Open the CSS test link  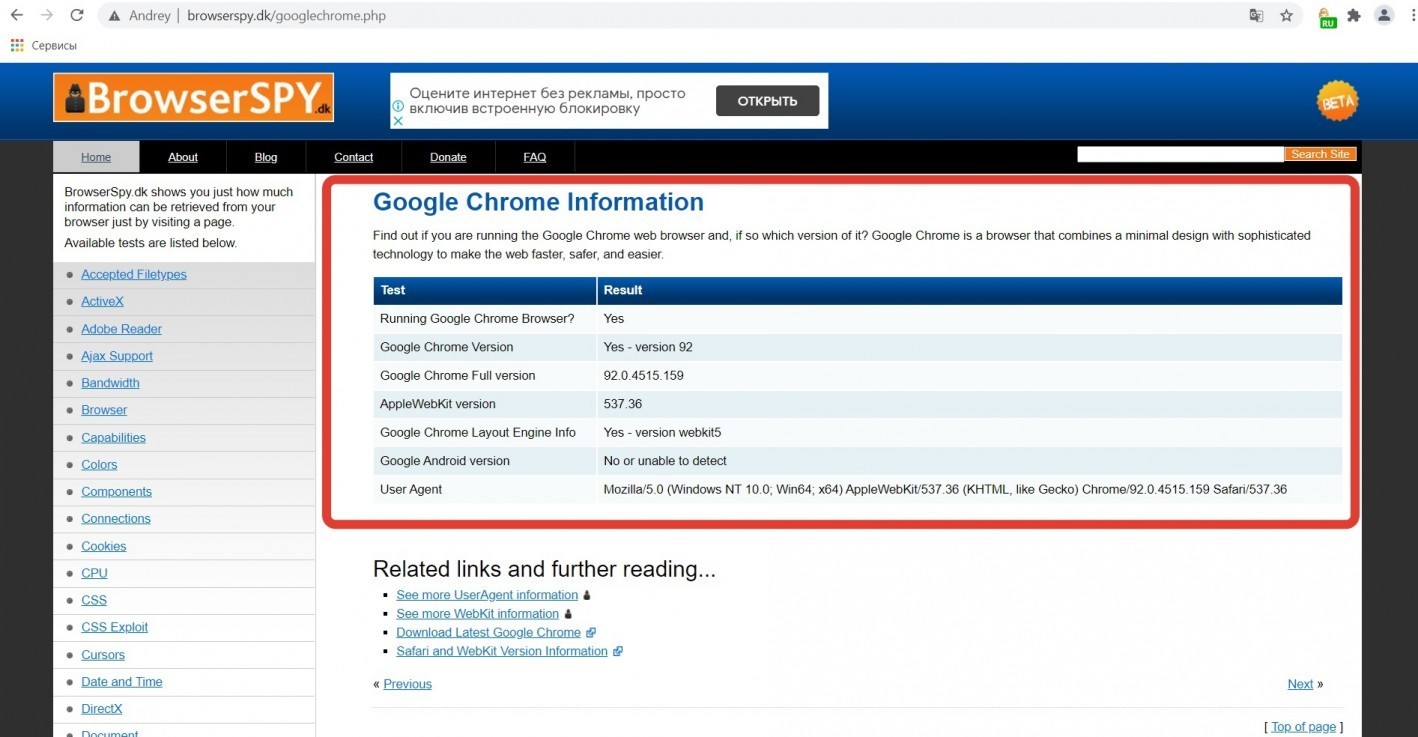(x=94, y=600)
